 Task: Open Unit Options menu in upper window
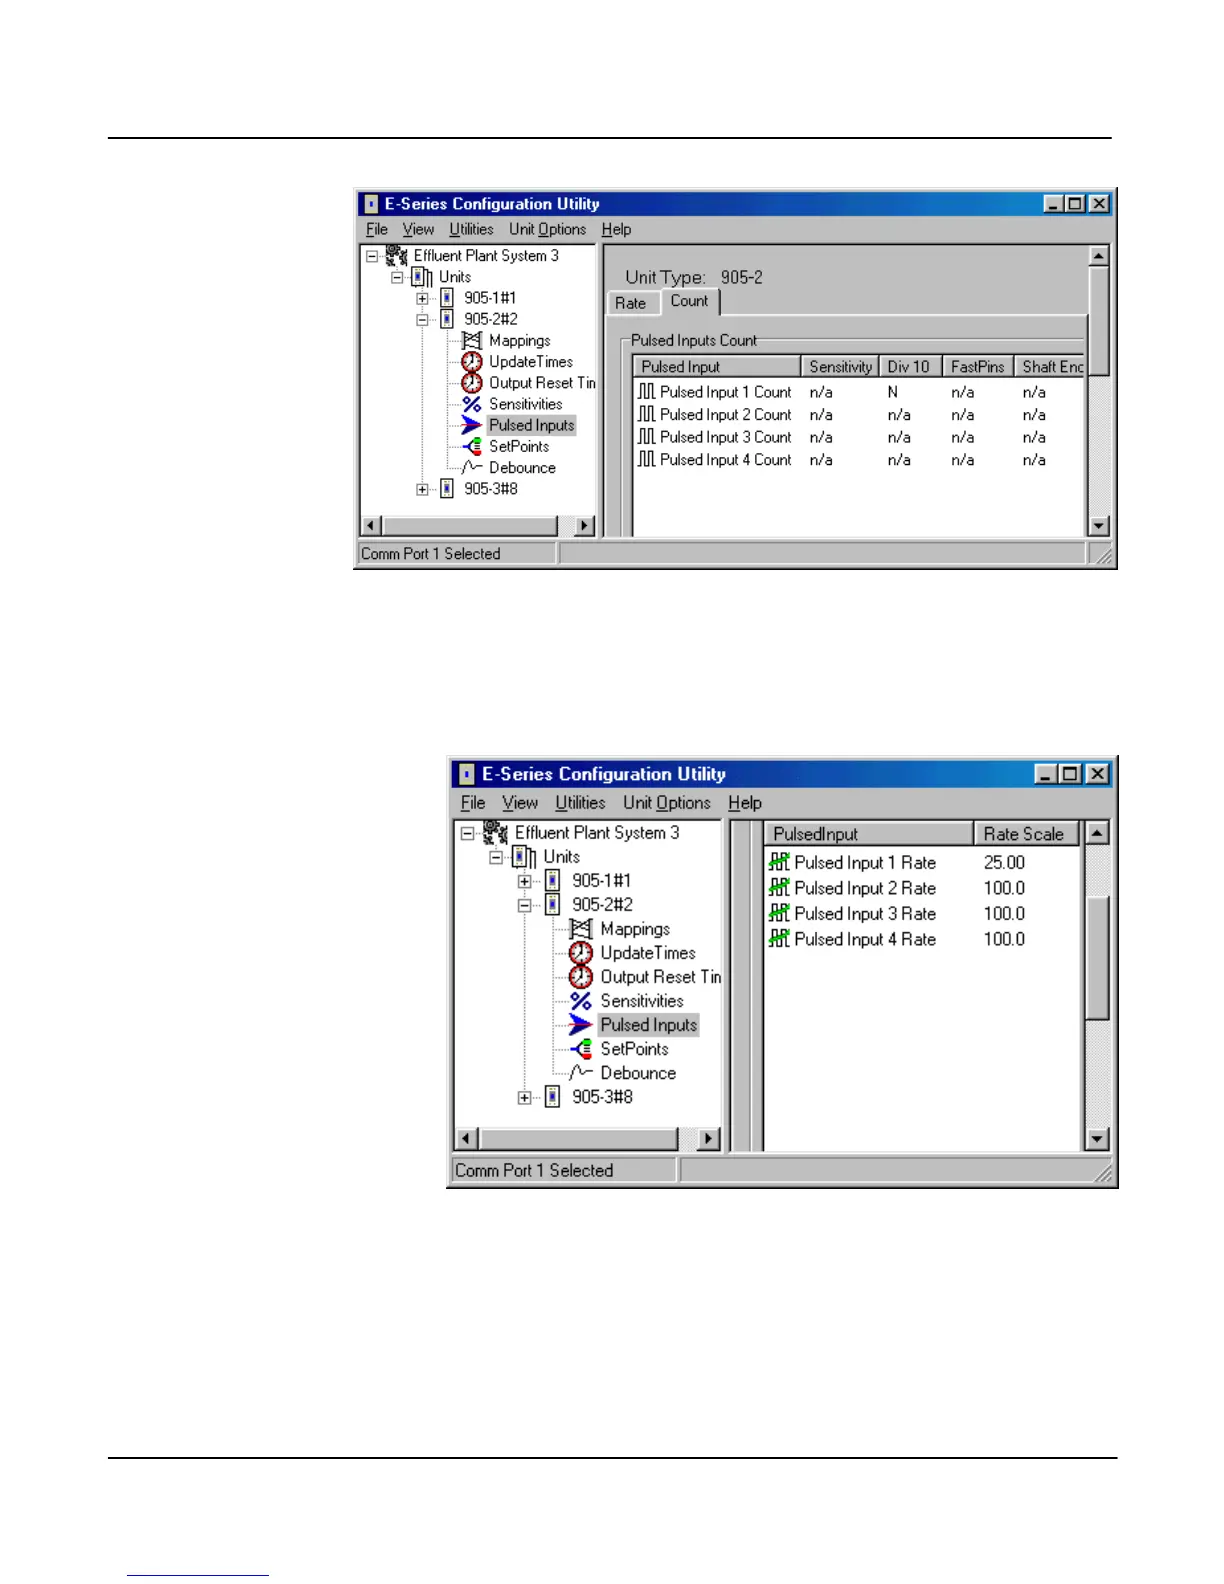(x=547, y=229)
